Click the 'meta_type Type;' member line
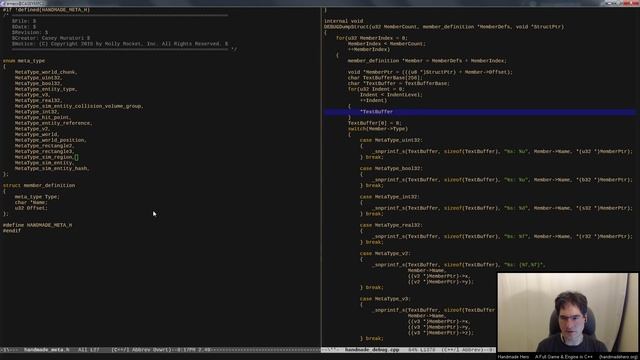This screenshot has height=360, width=640. (x=37, y=197)
